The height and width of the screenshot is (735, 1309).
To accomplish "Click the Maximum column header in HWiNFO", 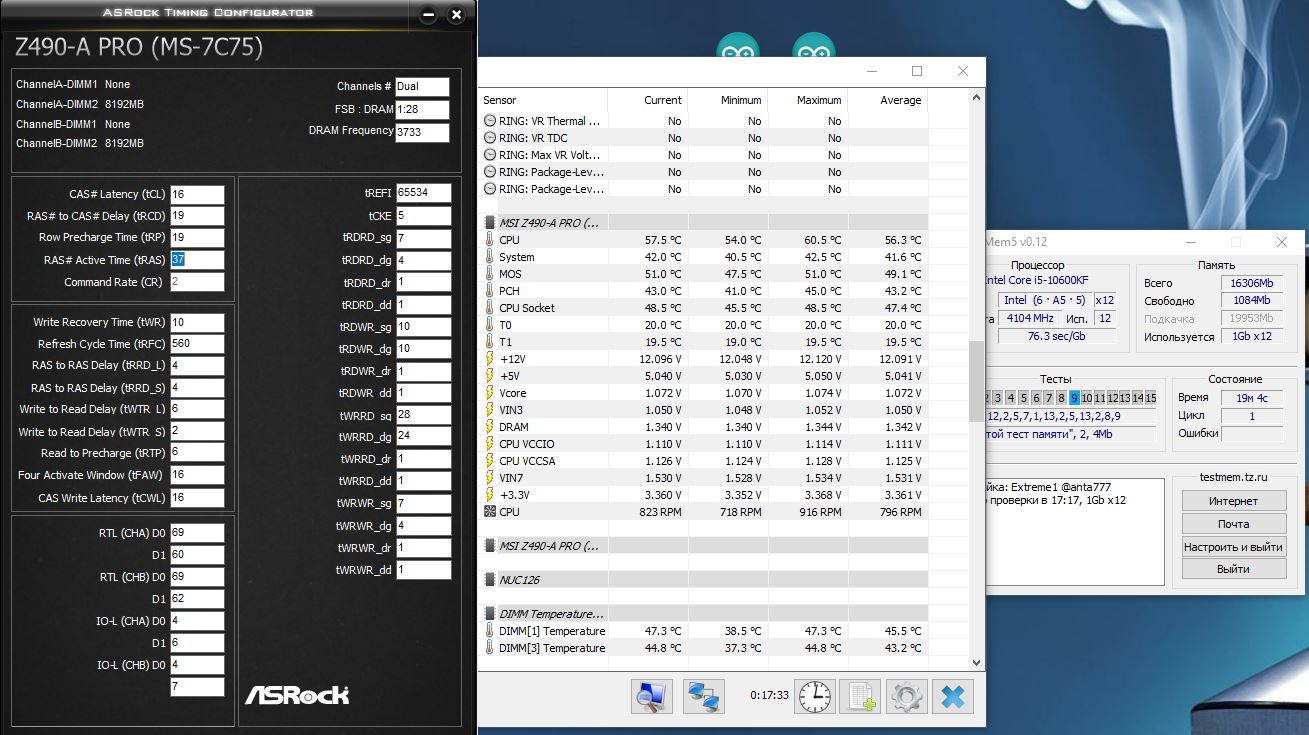I will click(807, 100).
